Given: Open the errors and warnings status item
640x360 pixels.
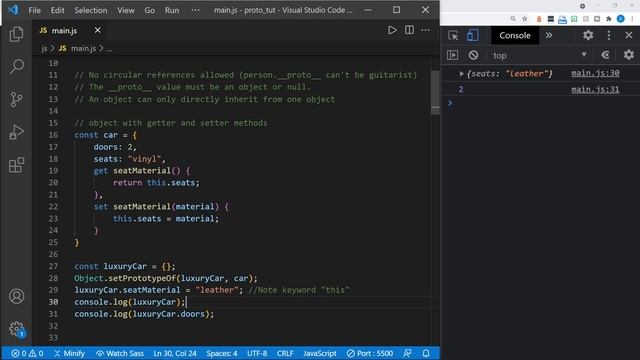Looking at the screenshot, I should [27, 353].
